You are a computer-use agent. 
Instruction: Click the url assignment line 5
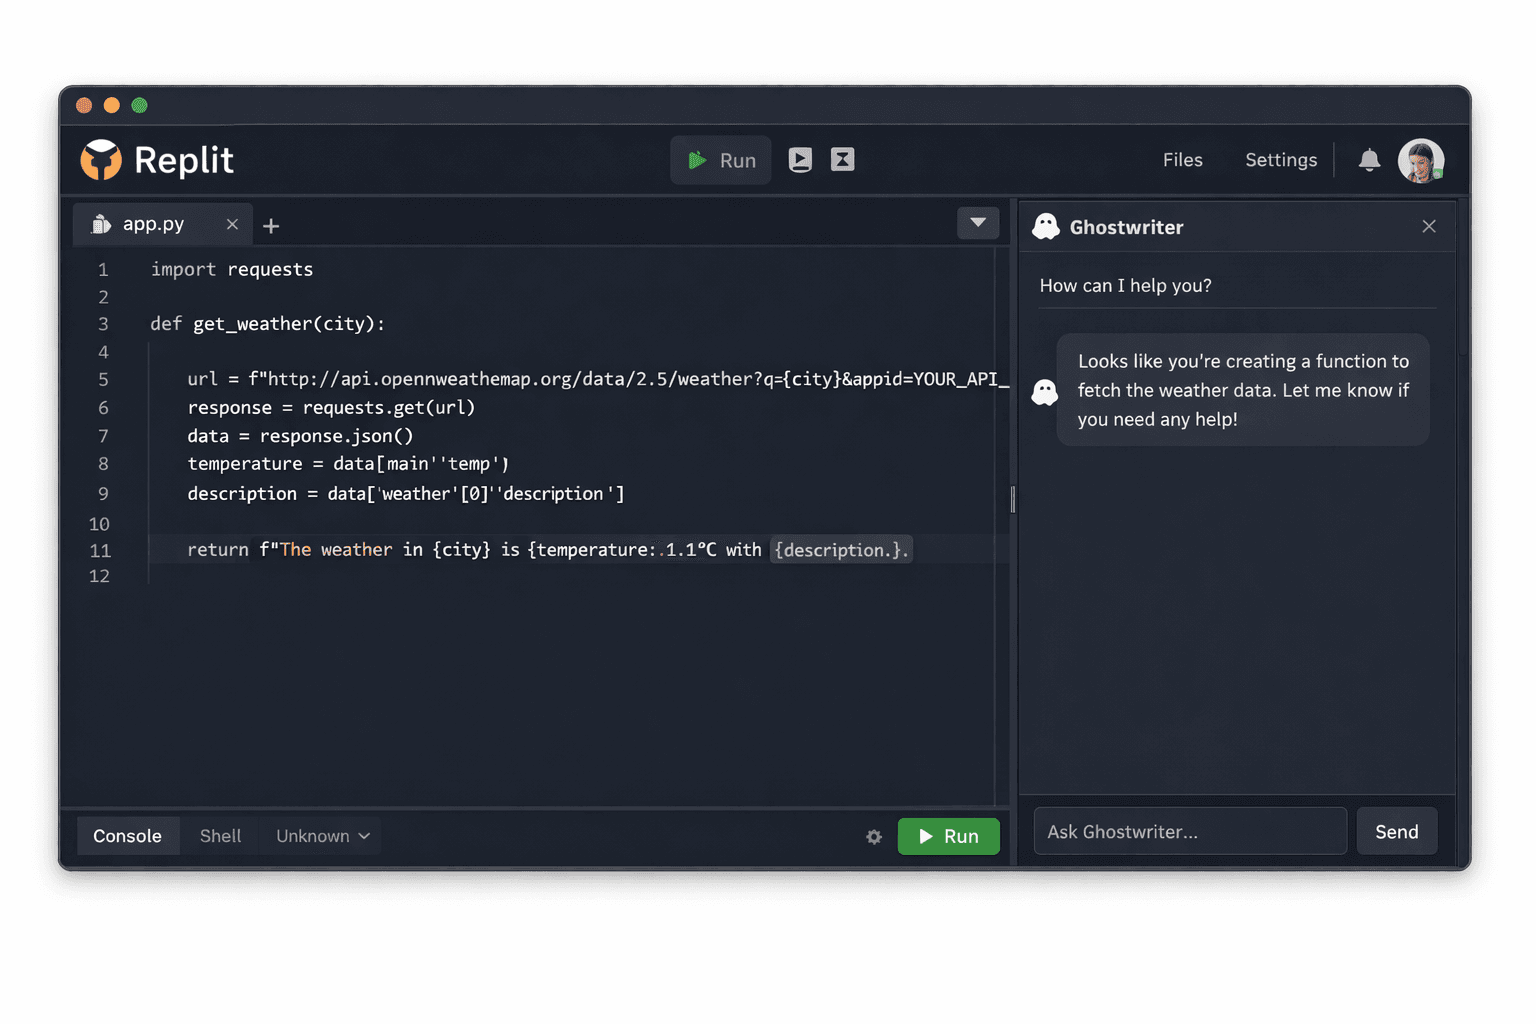click(598, 379)
